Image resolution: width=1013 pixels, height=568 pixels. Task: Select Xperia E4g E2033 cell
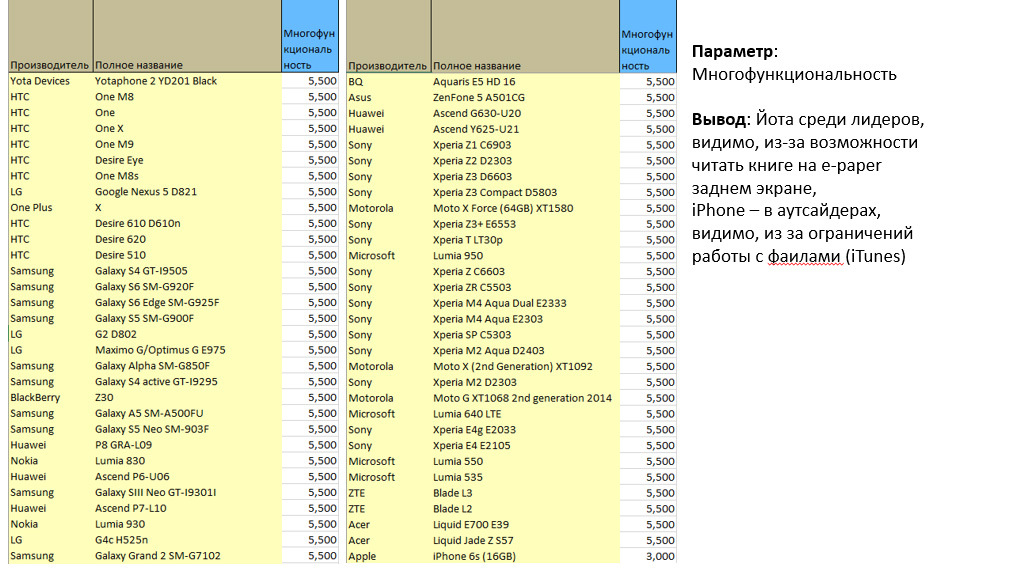525,430
